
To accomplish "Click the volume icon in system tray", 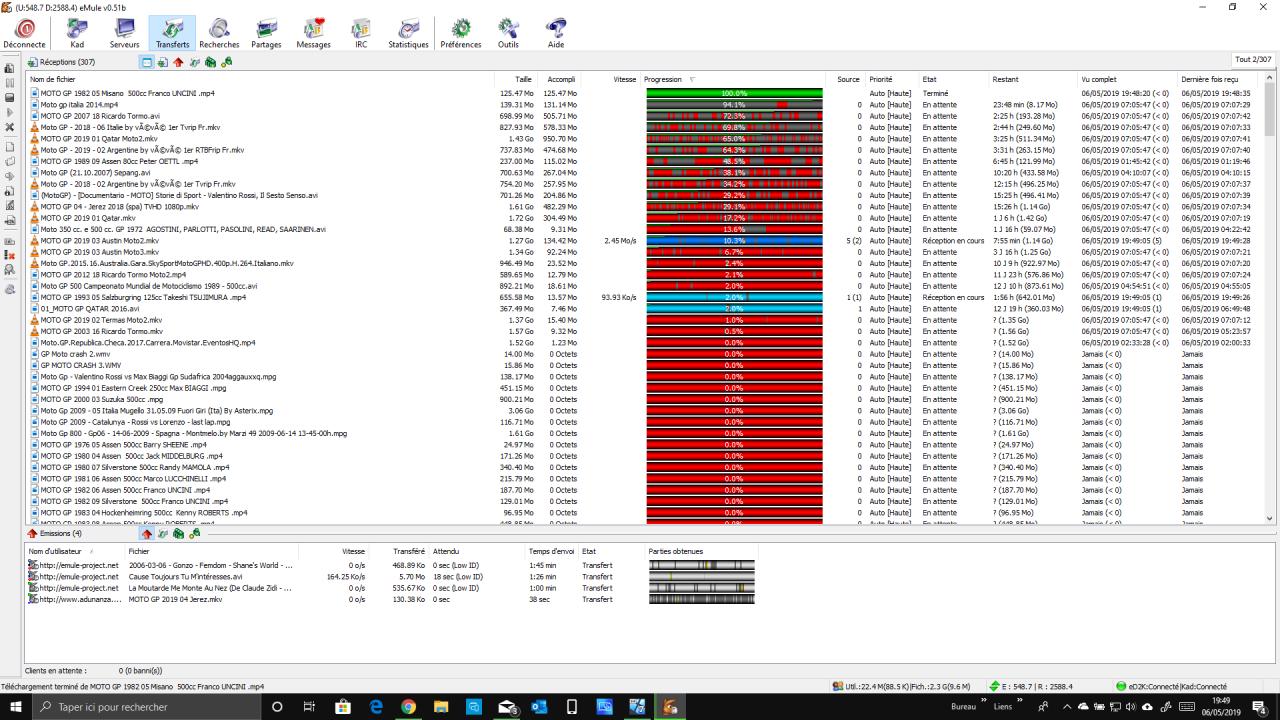I will [1131, 706].
